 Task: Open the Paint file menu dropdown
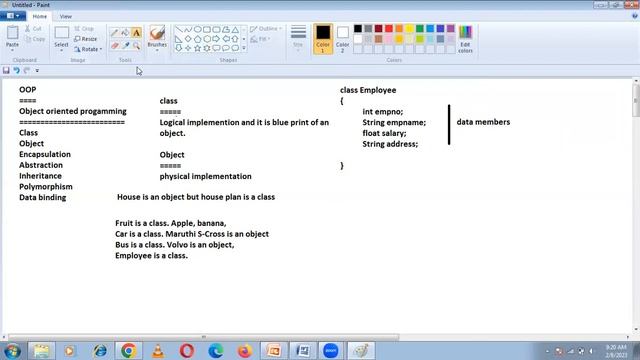13,16
